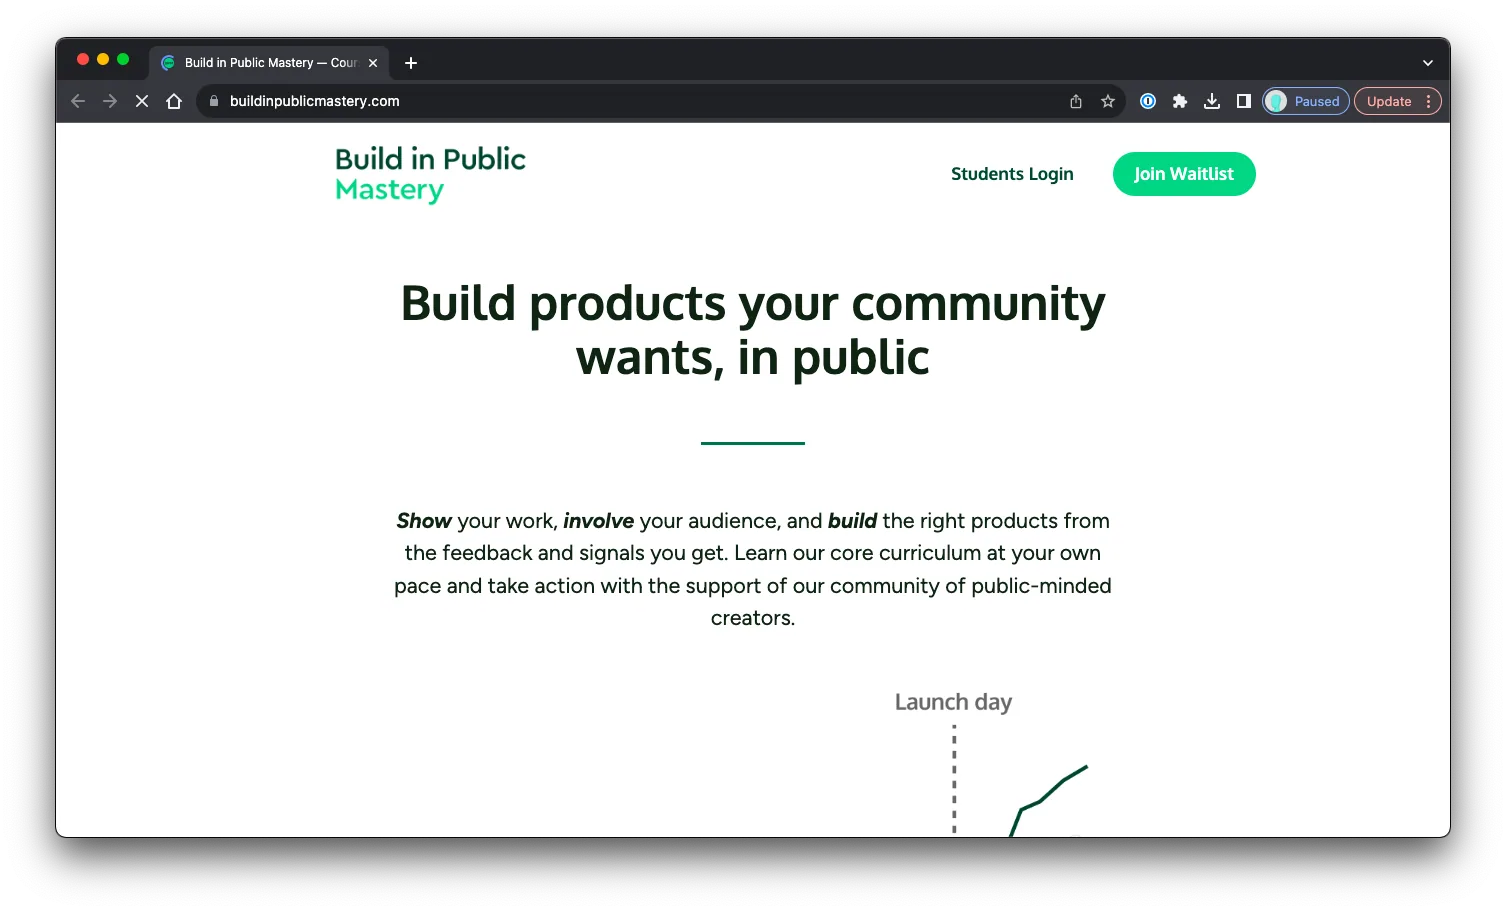Share this page using the share icon
Viewport: 1506px width, 911px height.
tap(1076, 101)
